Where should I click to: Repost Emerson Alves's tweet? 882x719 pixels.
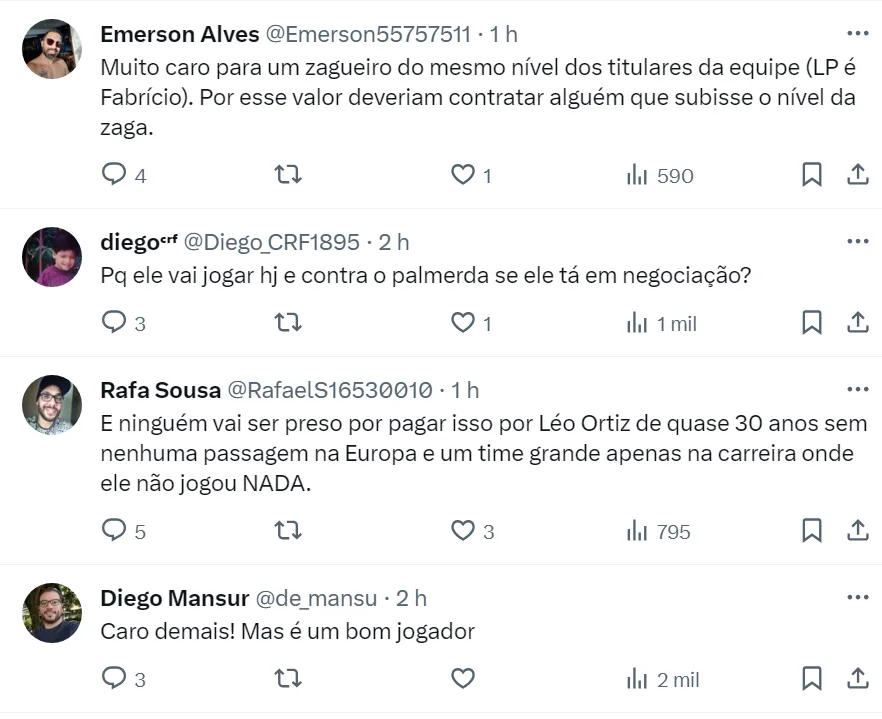[x=288, y=175]
